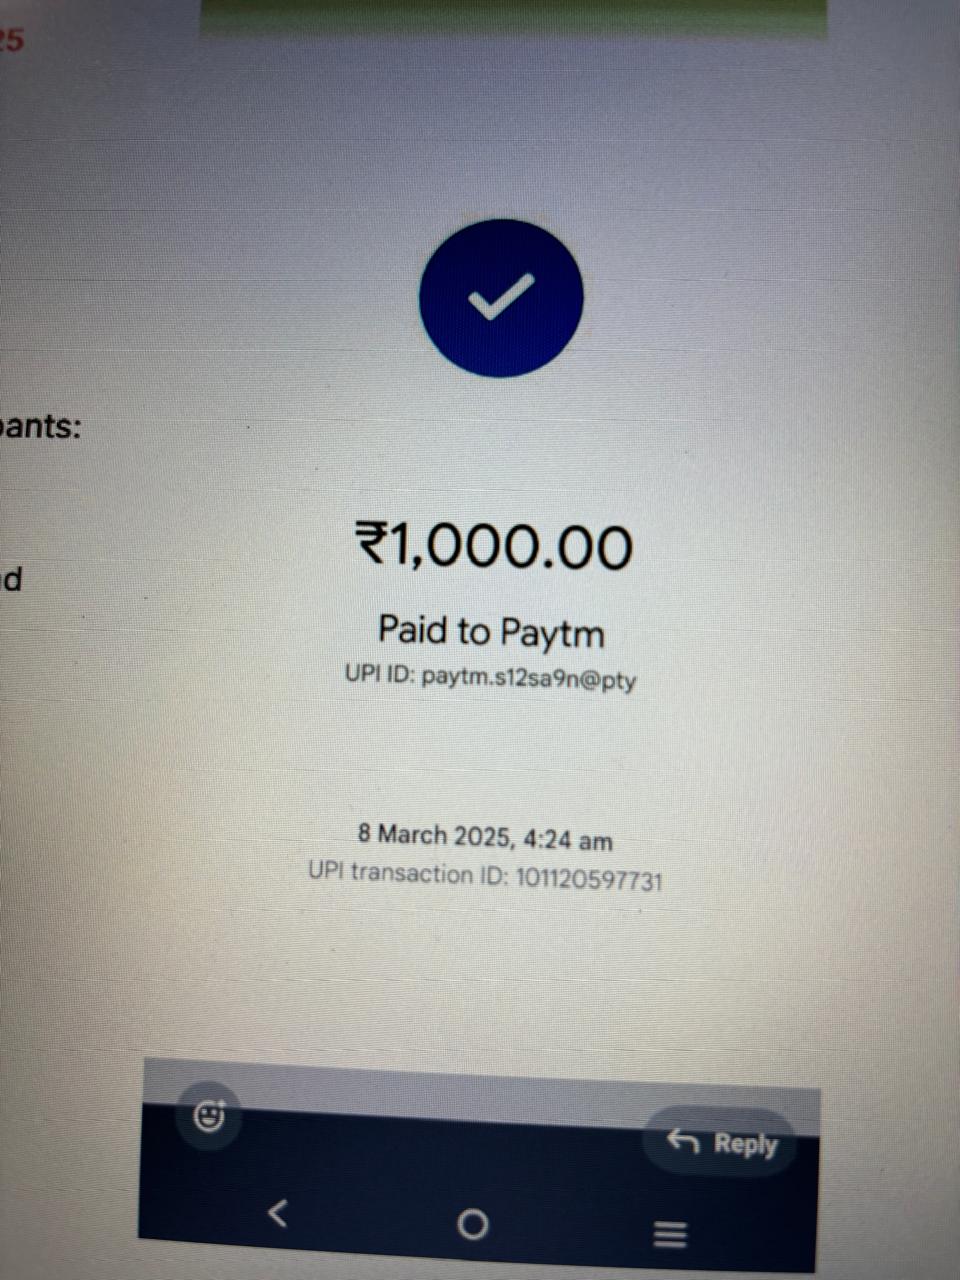Click the truncated 'ants:' label
The image size is (960, 1280).
click(x=40, y=427)
